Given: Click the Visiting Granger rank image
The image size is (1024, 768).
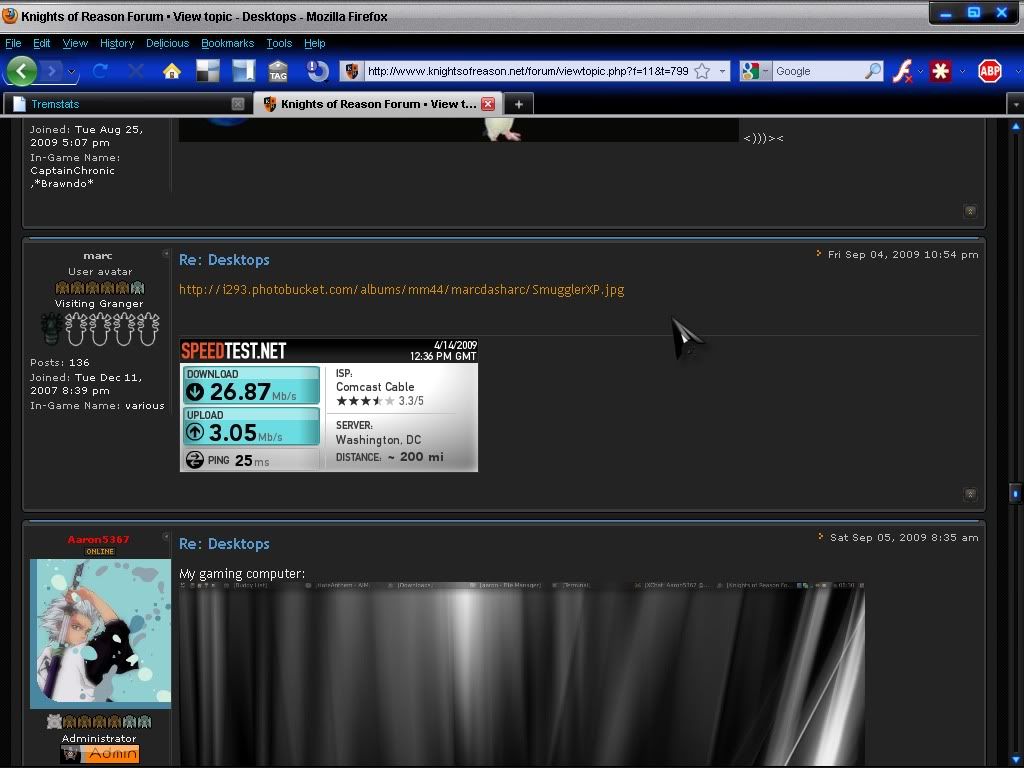Looking at the screenshot, I should [99, 328].
